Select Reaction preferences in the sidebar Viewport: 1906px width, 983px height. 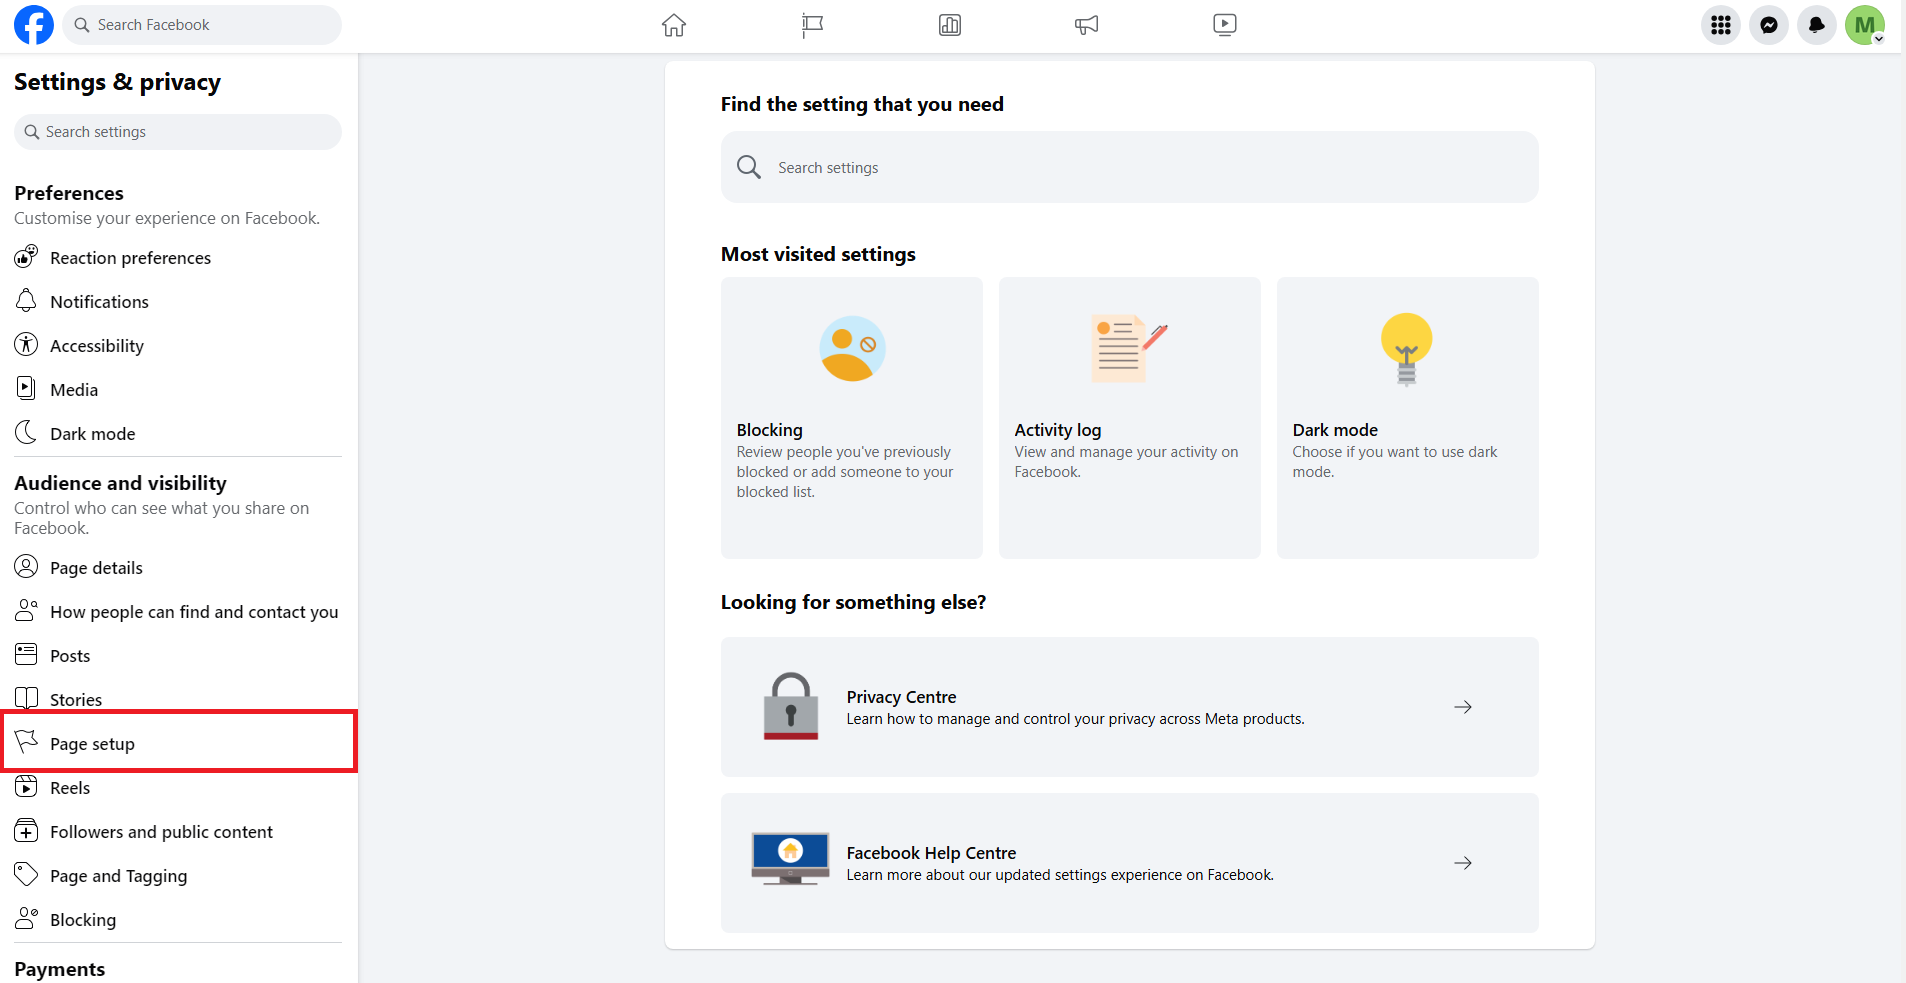point(130,258)
